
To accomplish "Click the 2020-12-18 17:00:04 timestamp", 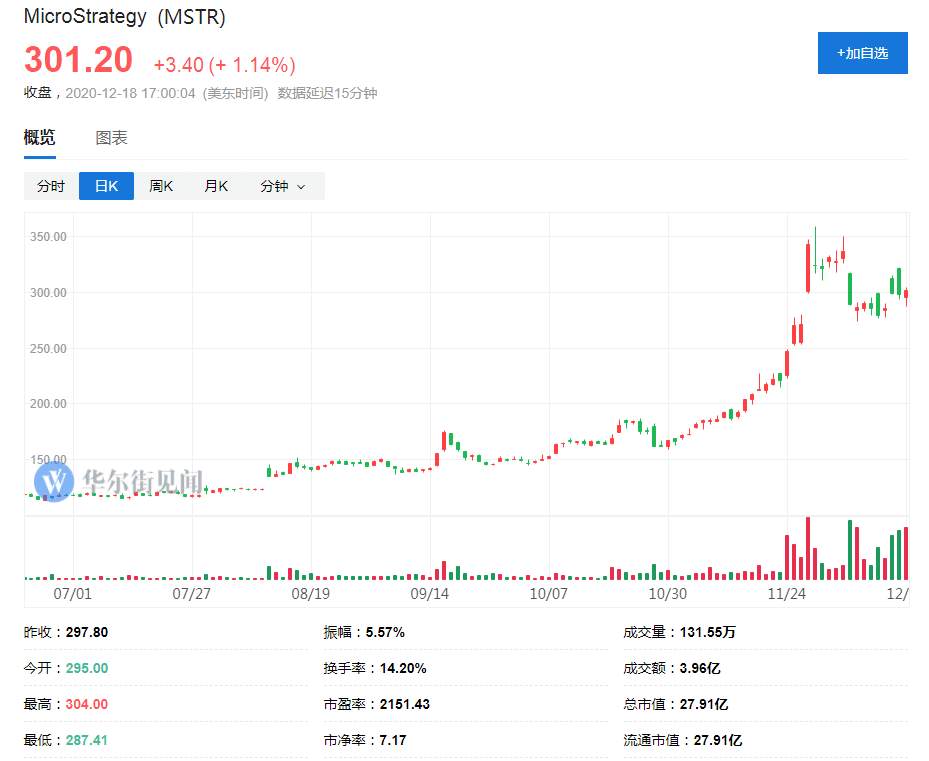I will coord(130,93).
